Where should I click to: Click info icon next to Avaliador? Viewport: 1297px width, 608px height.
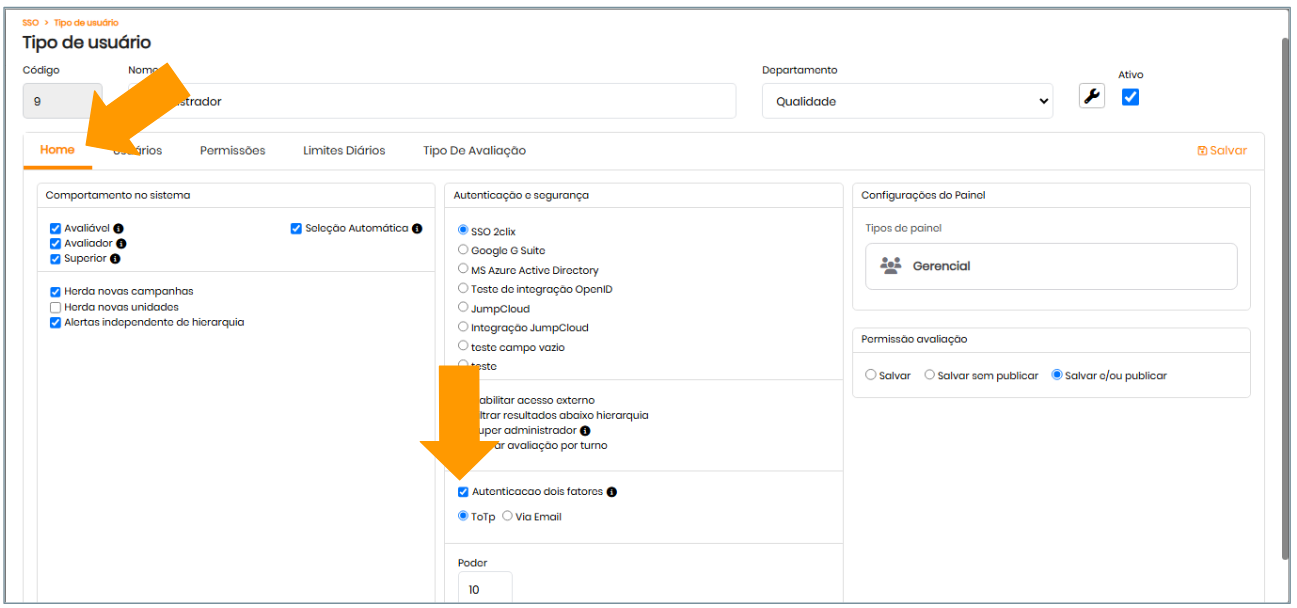[x=121, y=243]
